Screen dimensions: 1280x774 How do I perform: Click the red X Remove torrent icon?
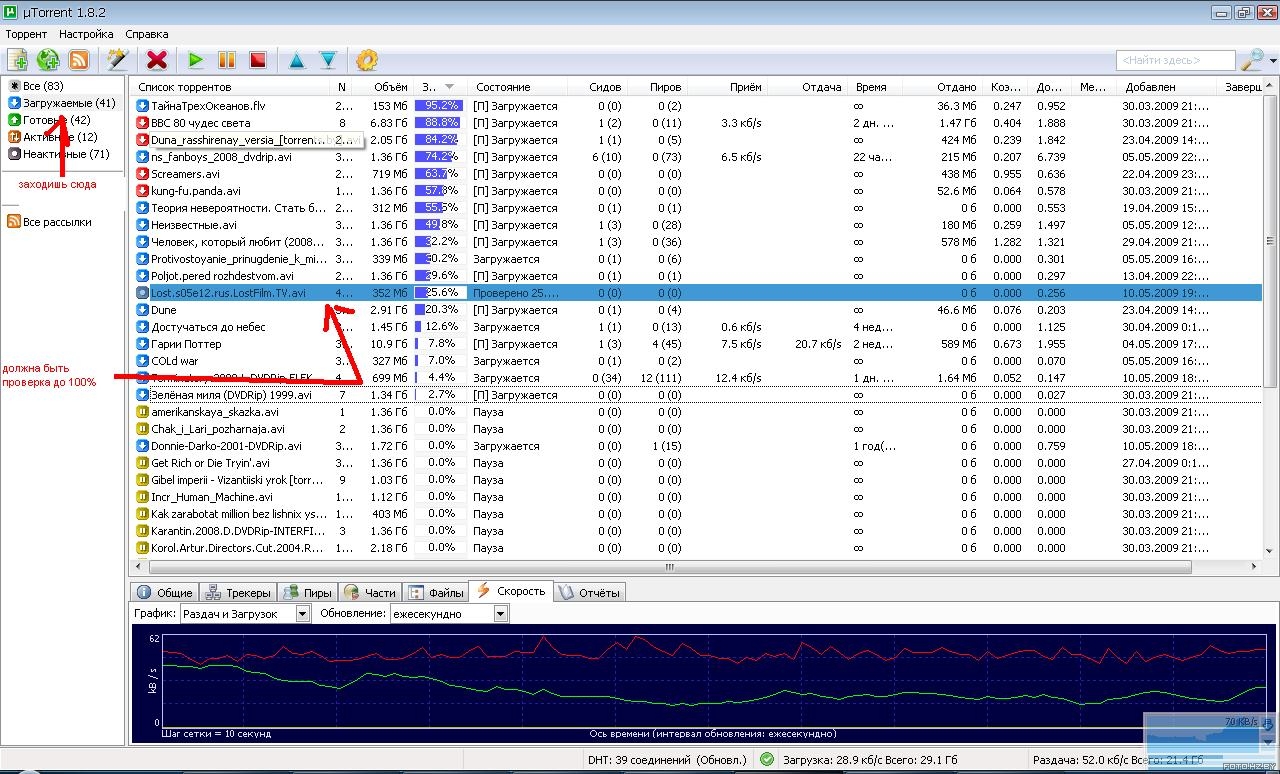coord(157,60)
